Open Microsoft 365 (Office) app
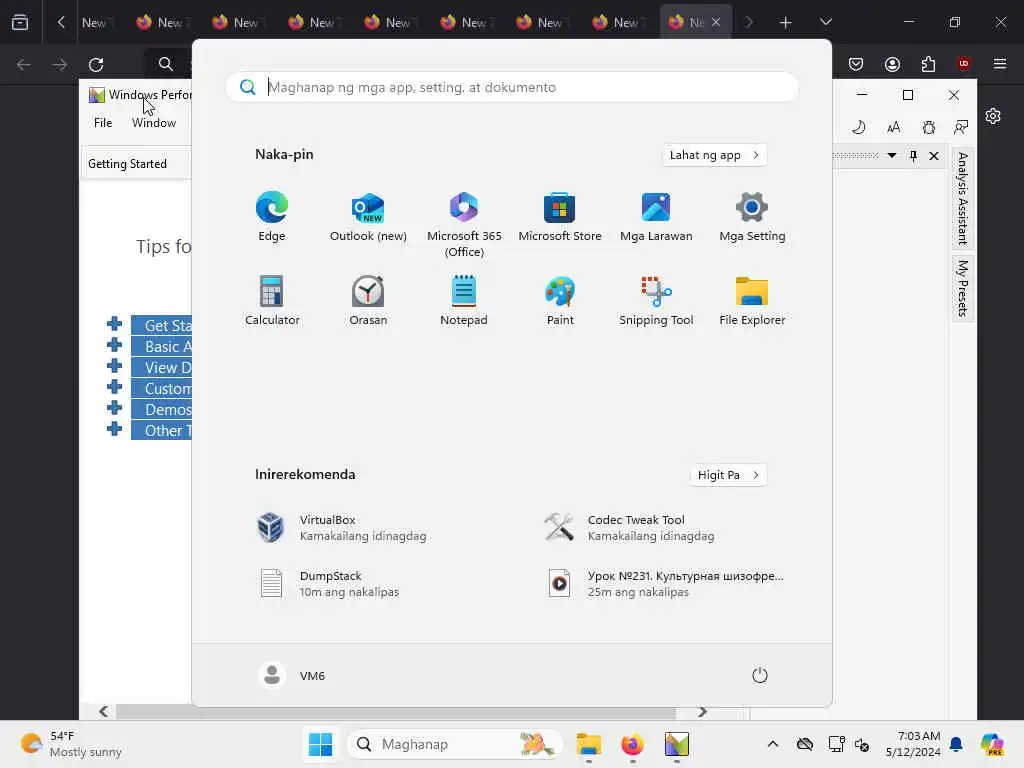The image size is (1024, 768). pos(464,225)
